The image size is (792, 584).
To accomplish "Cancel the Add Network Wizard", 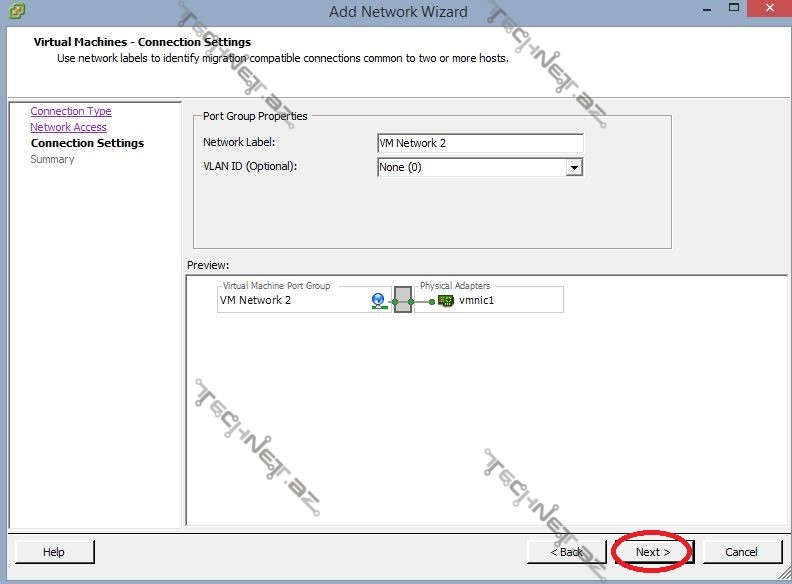I will [x=741, y=552].
